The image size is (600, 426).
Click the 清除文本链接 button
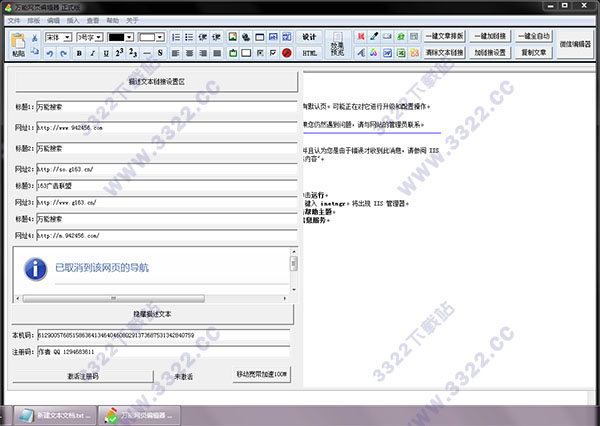point(444,52)
